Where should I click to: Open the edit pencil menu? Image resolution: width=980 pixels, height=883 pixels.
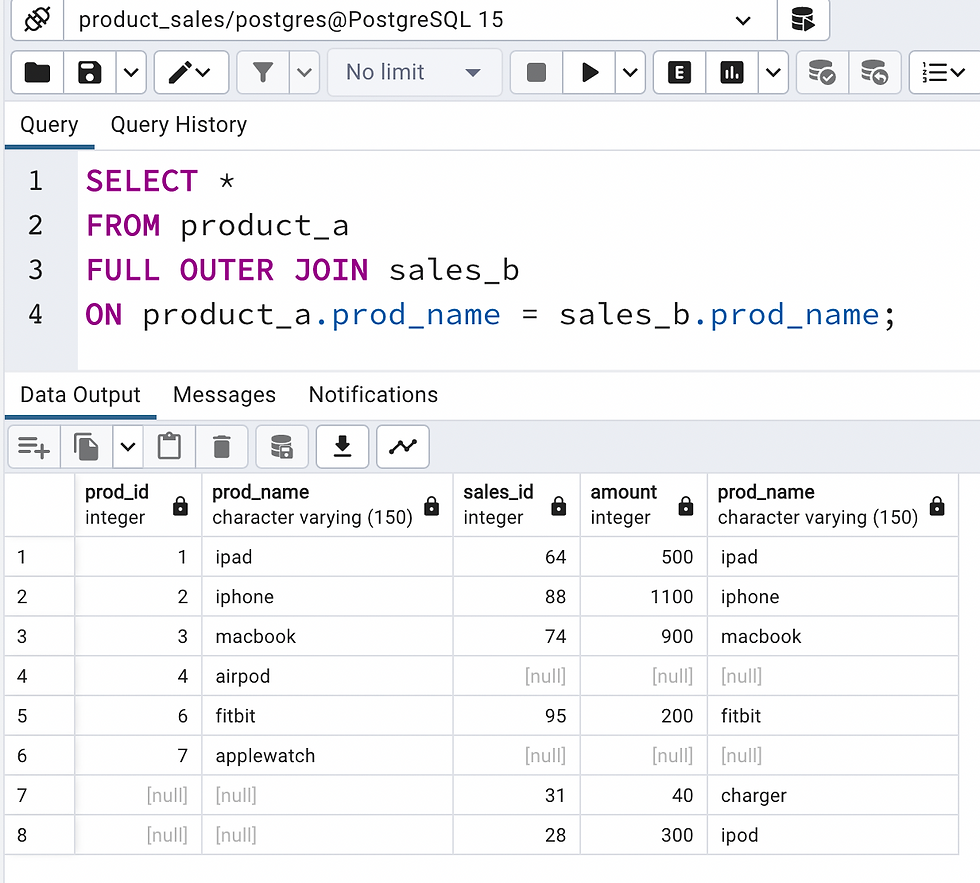click(191, 72)
